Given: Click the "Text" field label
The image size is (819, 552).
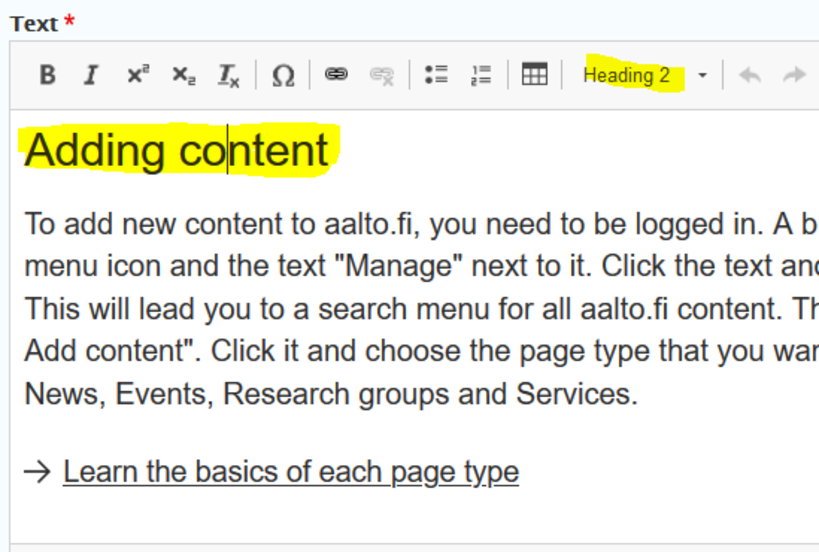Looking at the screenshot, I should 34,23.
